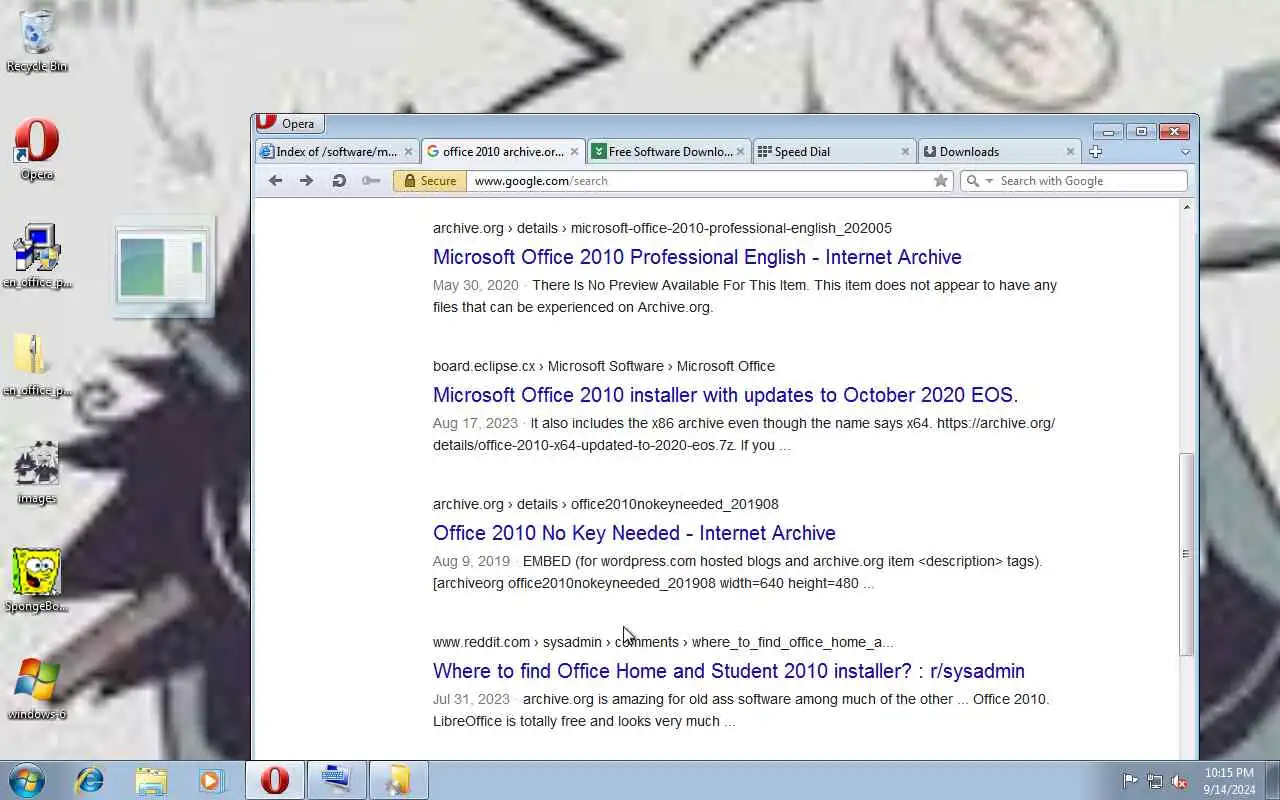The width and height of the screenshot is (1280, 800).
Task: Click the scrollbar up arrow
Action: [x=1186, y=207]
